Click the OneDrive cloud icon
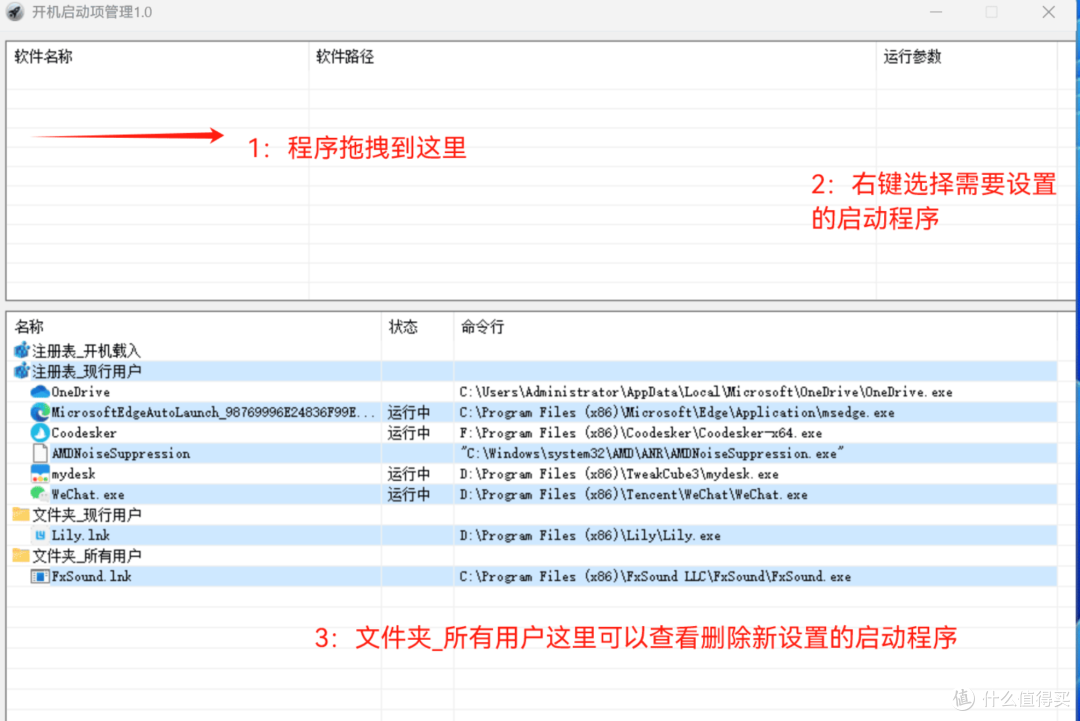Screen dimensions: 1080x721 (x=40, y=392)
